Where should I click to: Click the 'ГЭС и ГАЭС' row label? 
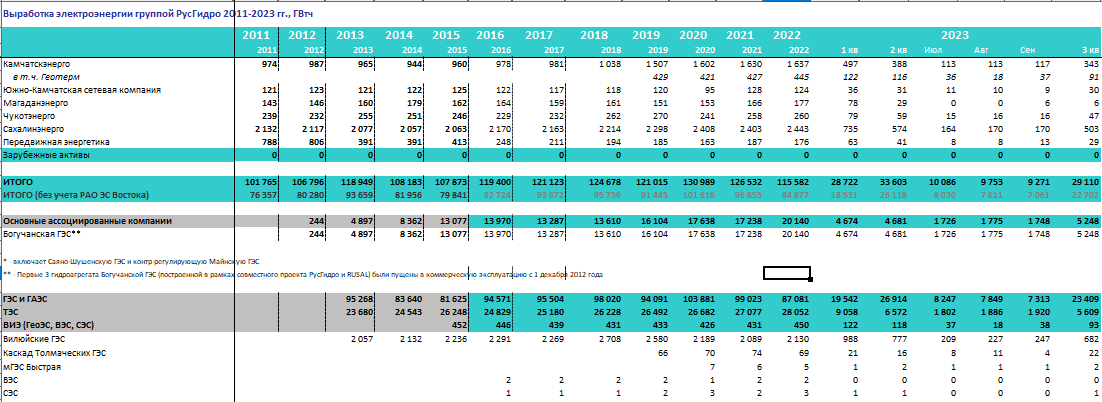[25, 299]
